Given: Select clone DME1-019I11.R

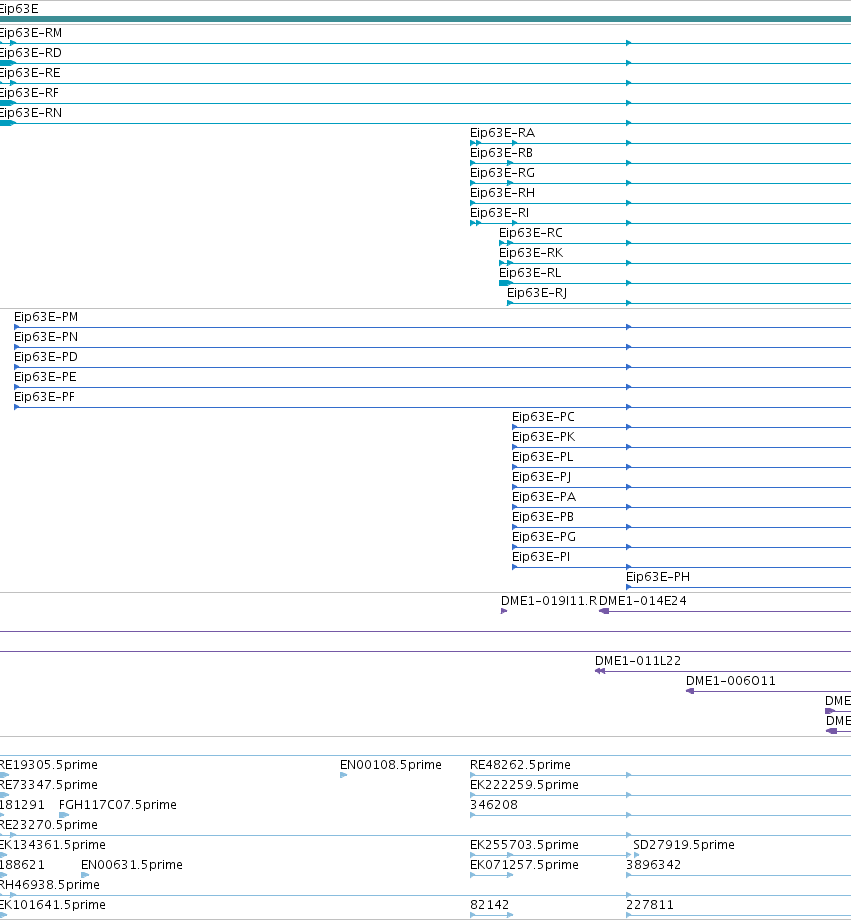Looking at the screenshot, I should (x=549, y=601).
